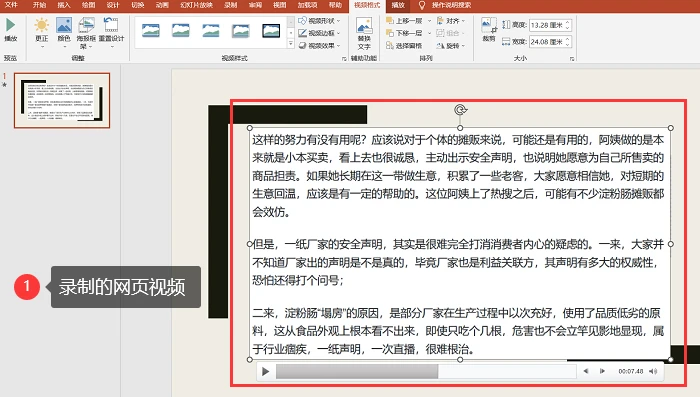Screen dimensions: 700x397
Task: Select slide 1 thumbnail in the panel
Action: click(62, 100)
